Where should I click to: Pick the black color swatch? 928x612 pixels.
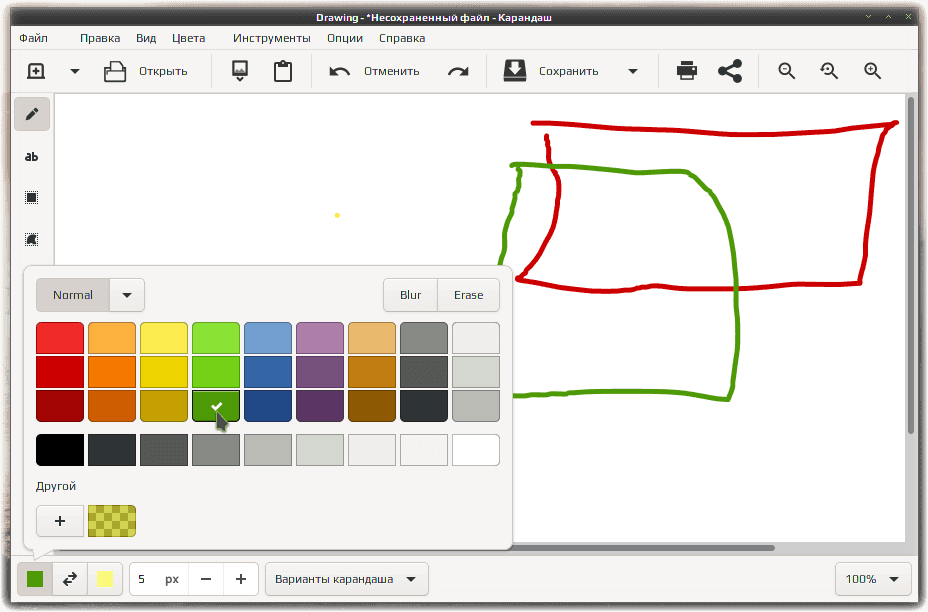point(60,450)
